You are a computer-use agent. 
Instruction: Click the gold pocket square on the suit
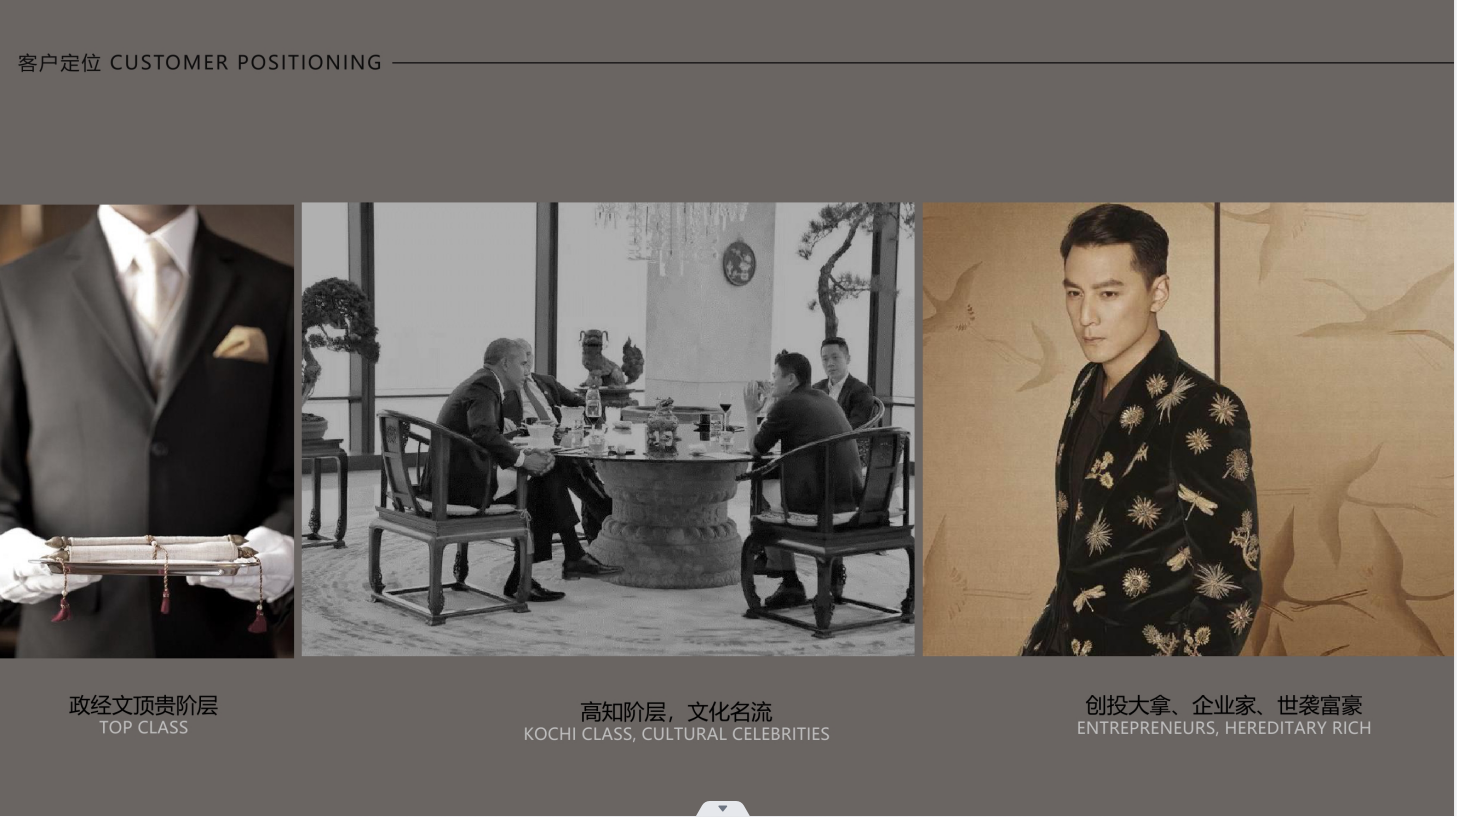point(241,343)
